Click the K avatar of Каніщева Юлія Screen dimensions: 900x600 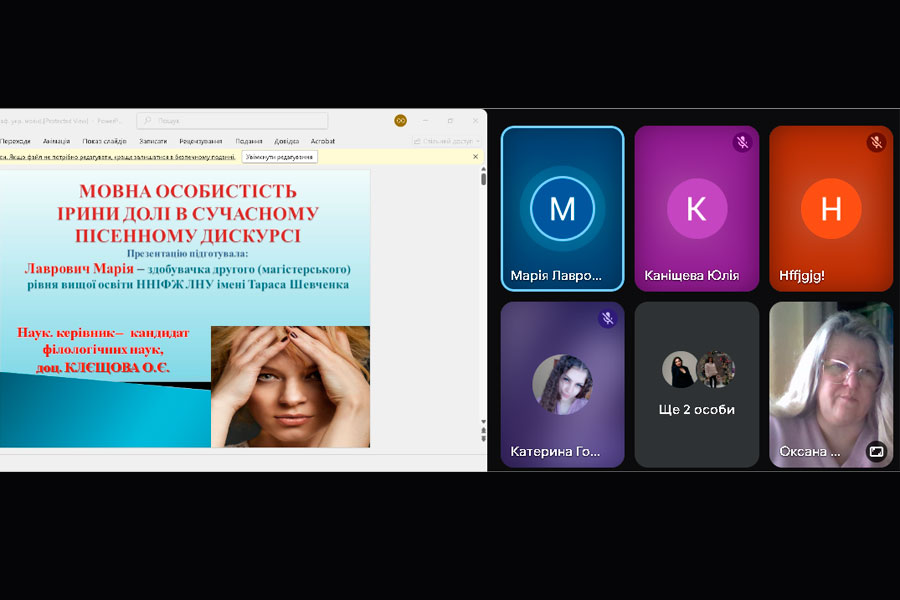coord(697,208)
